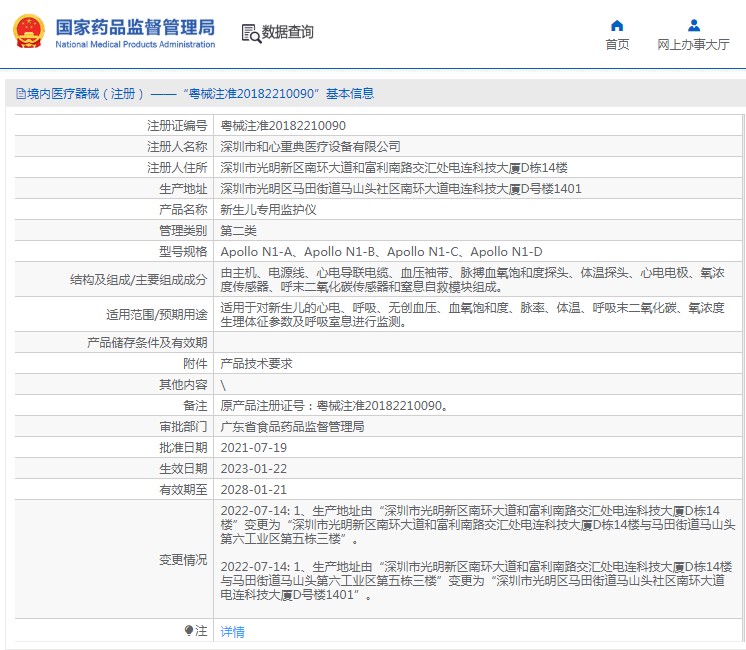Select product name 新生儿专用监护仪

(268, 209)
